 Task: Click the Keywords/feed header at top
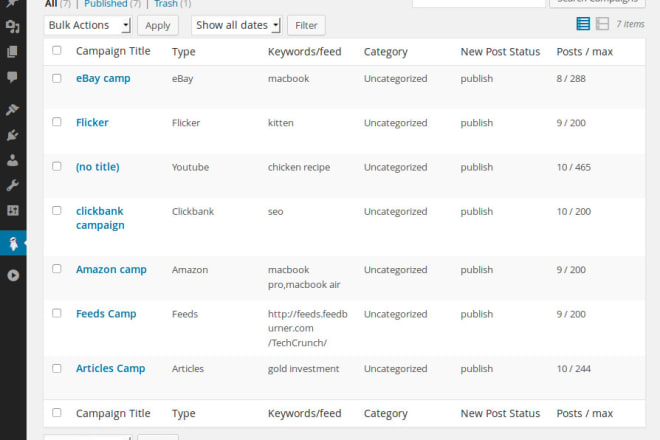[x=305, y=52]
